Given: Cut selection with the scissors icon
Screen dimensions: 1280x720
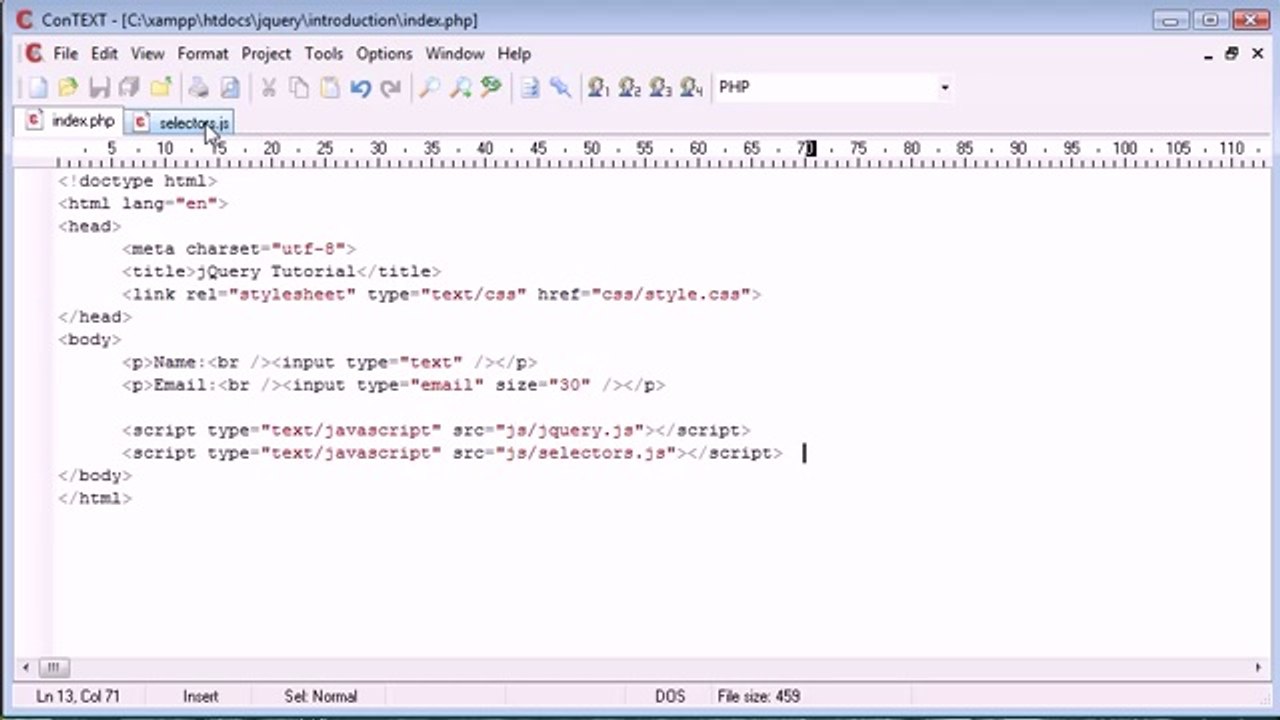Looking at the screenshot, I should click(268, 88).
